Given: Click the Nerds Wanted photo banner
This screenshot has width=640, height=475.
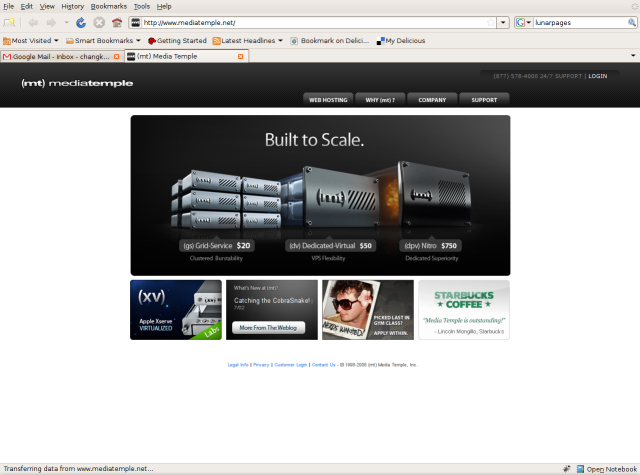Looking at the screenshot, I should point(368,310).
